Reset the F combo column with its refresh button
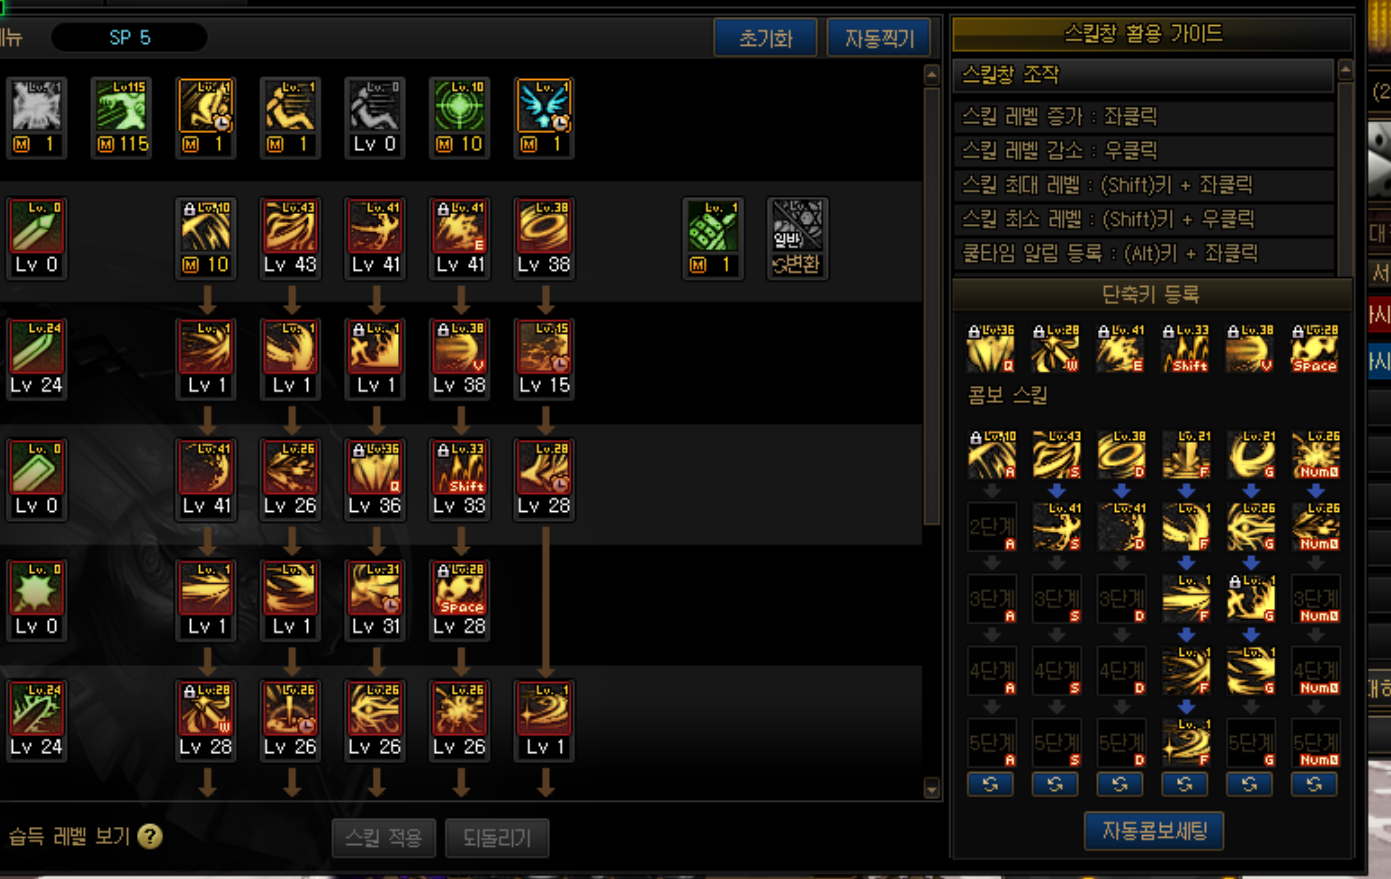The width and height of the screenshot is (1391, 879). (1185, 784)
